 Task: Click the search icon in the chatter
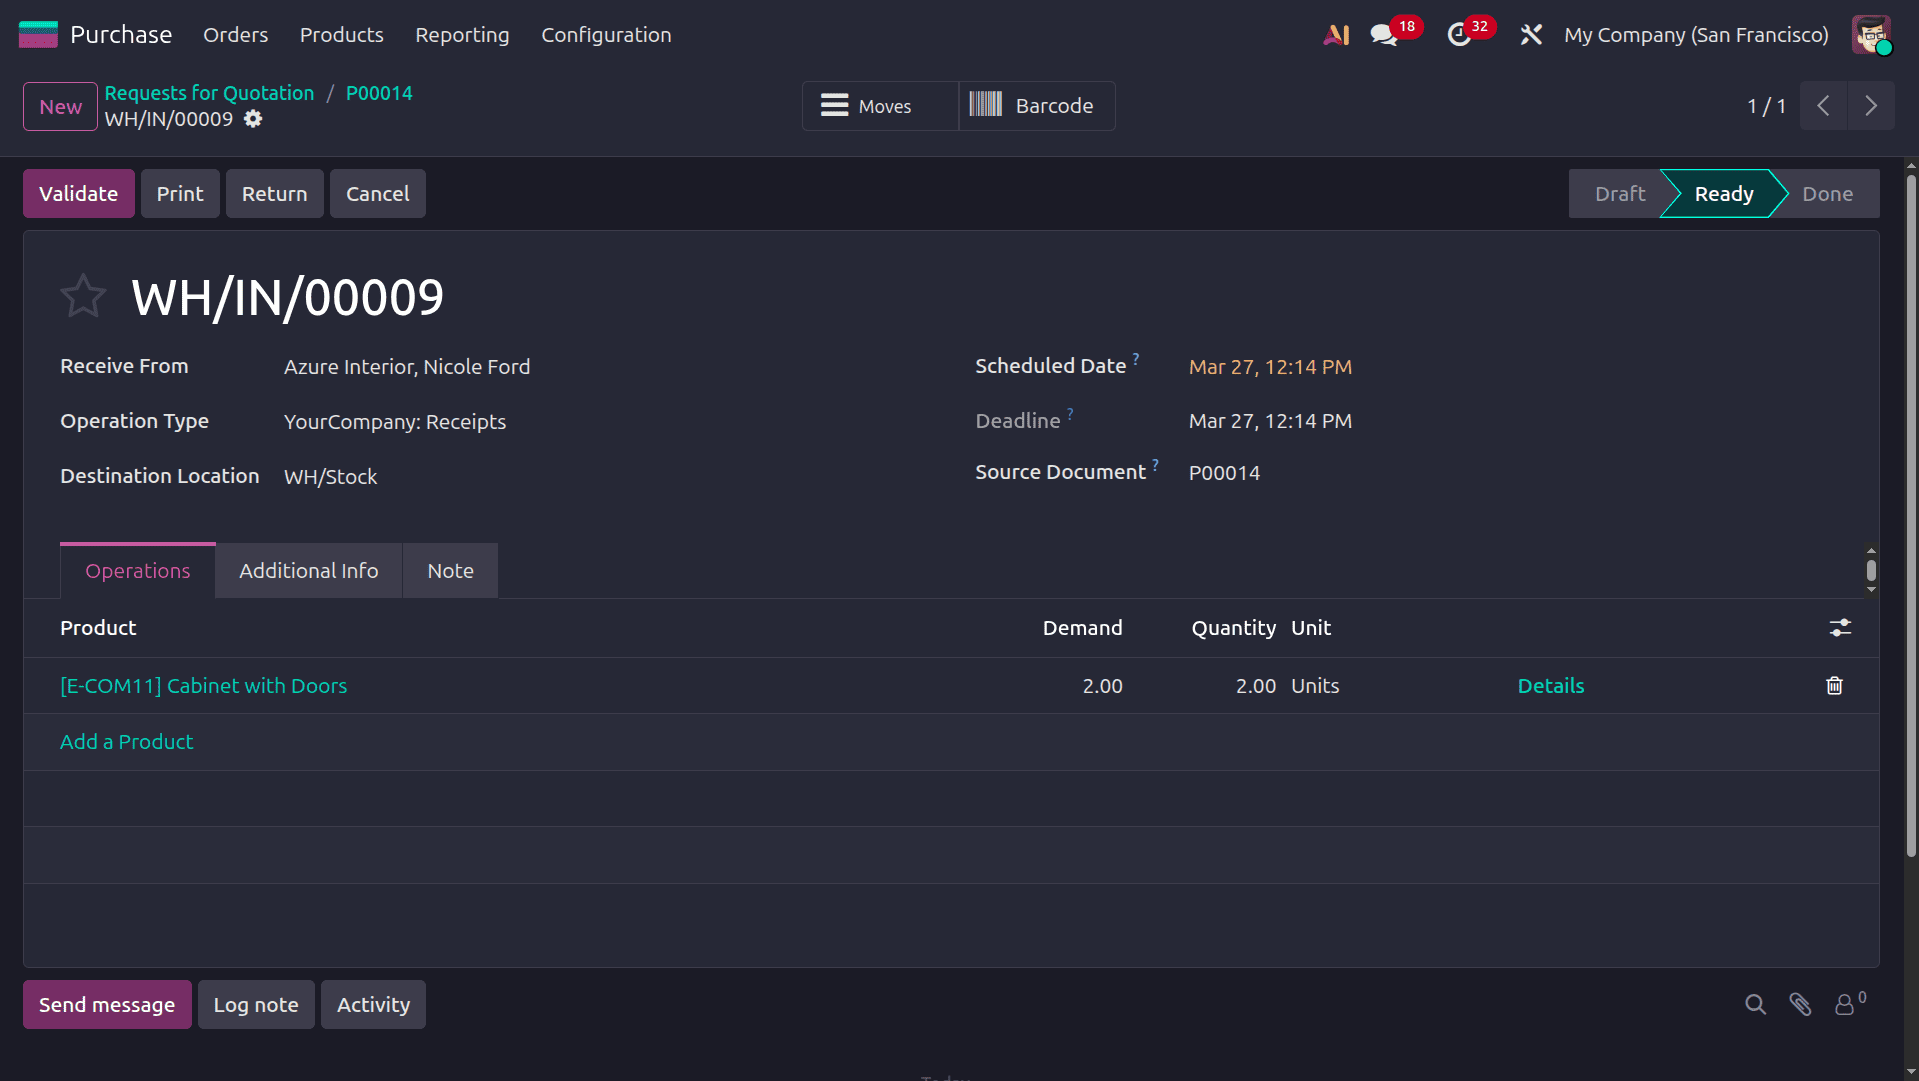tap(1755, 1004)
